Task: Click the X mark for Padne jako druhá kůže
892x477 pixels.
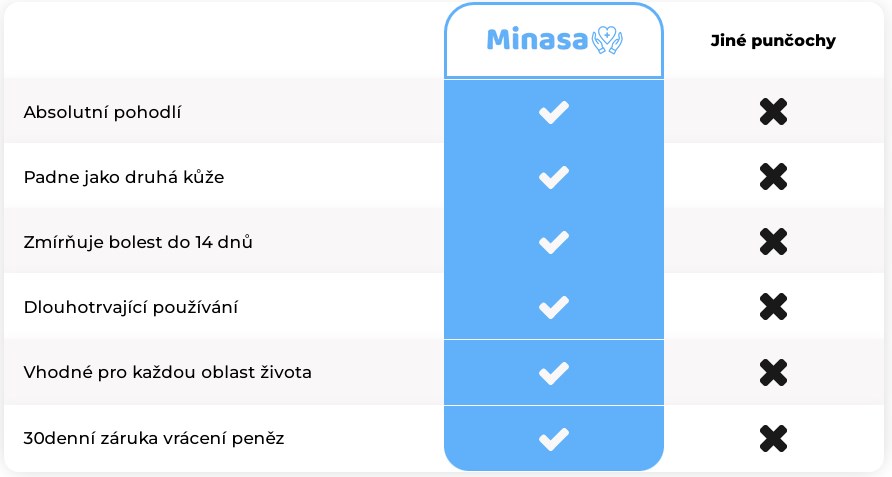Action: click(773, 177)
